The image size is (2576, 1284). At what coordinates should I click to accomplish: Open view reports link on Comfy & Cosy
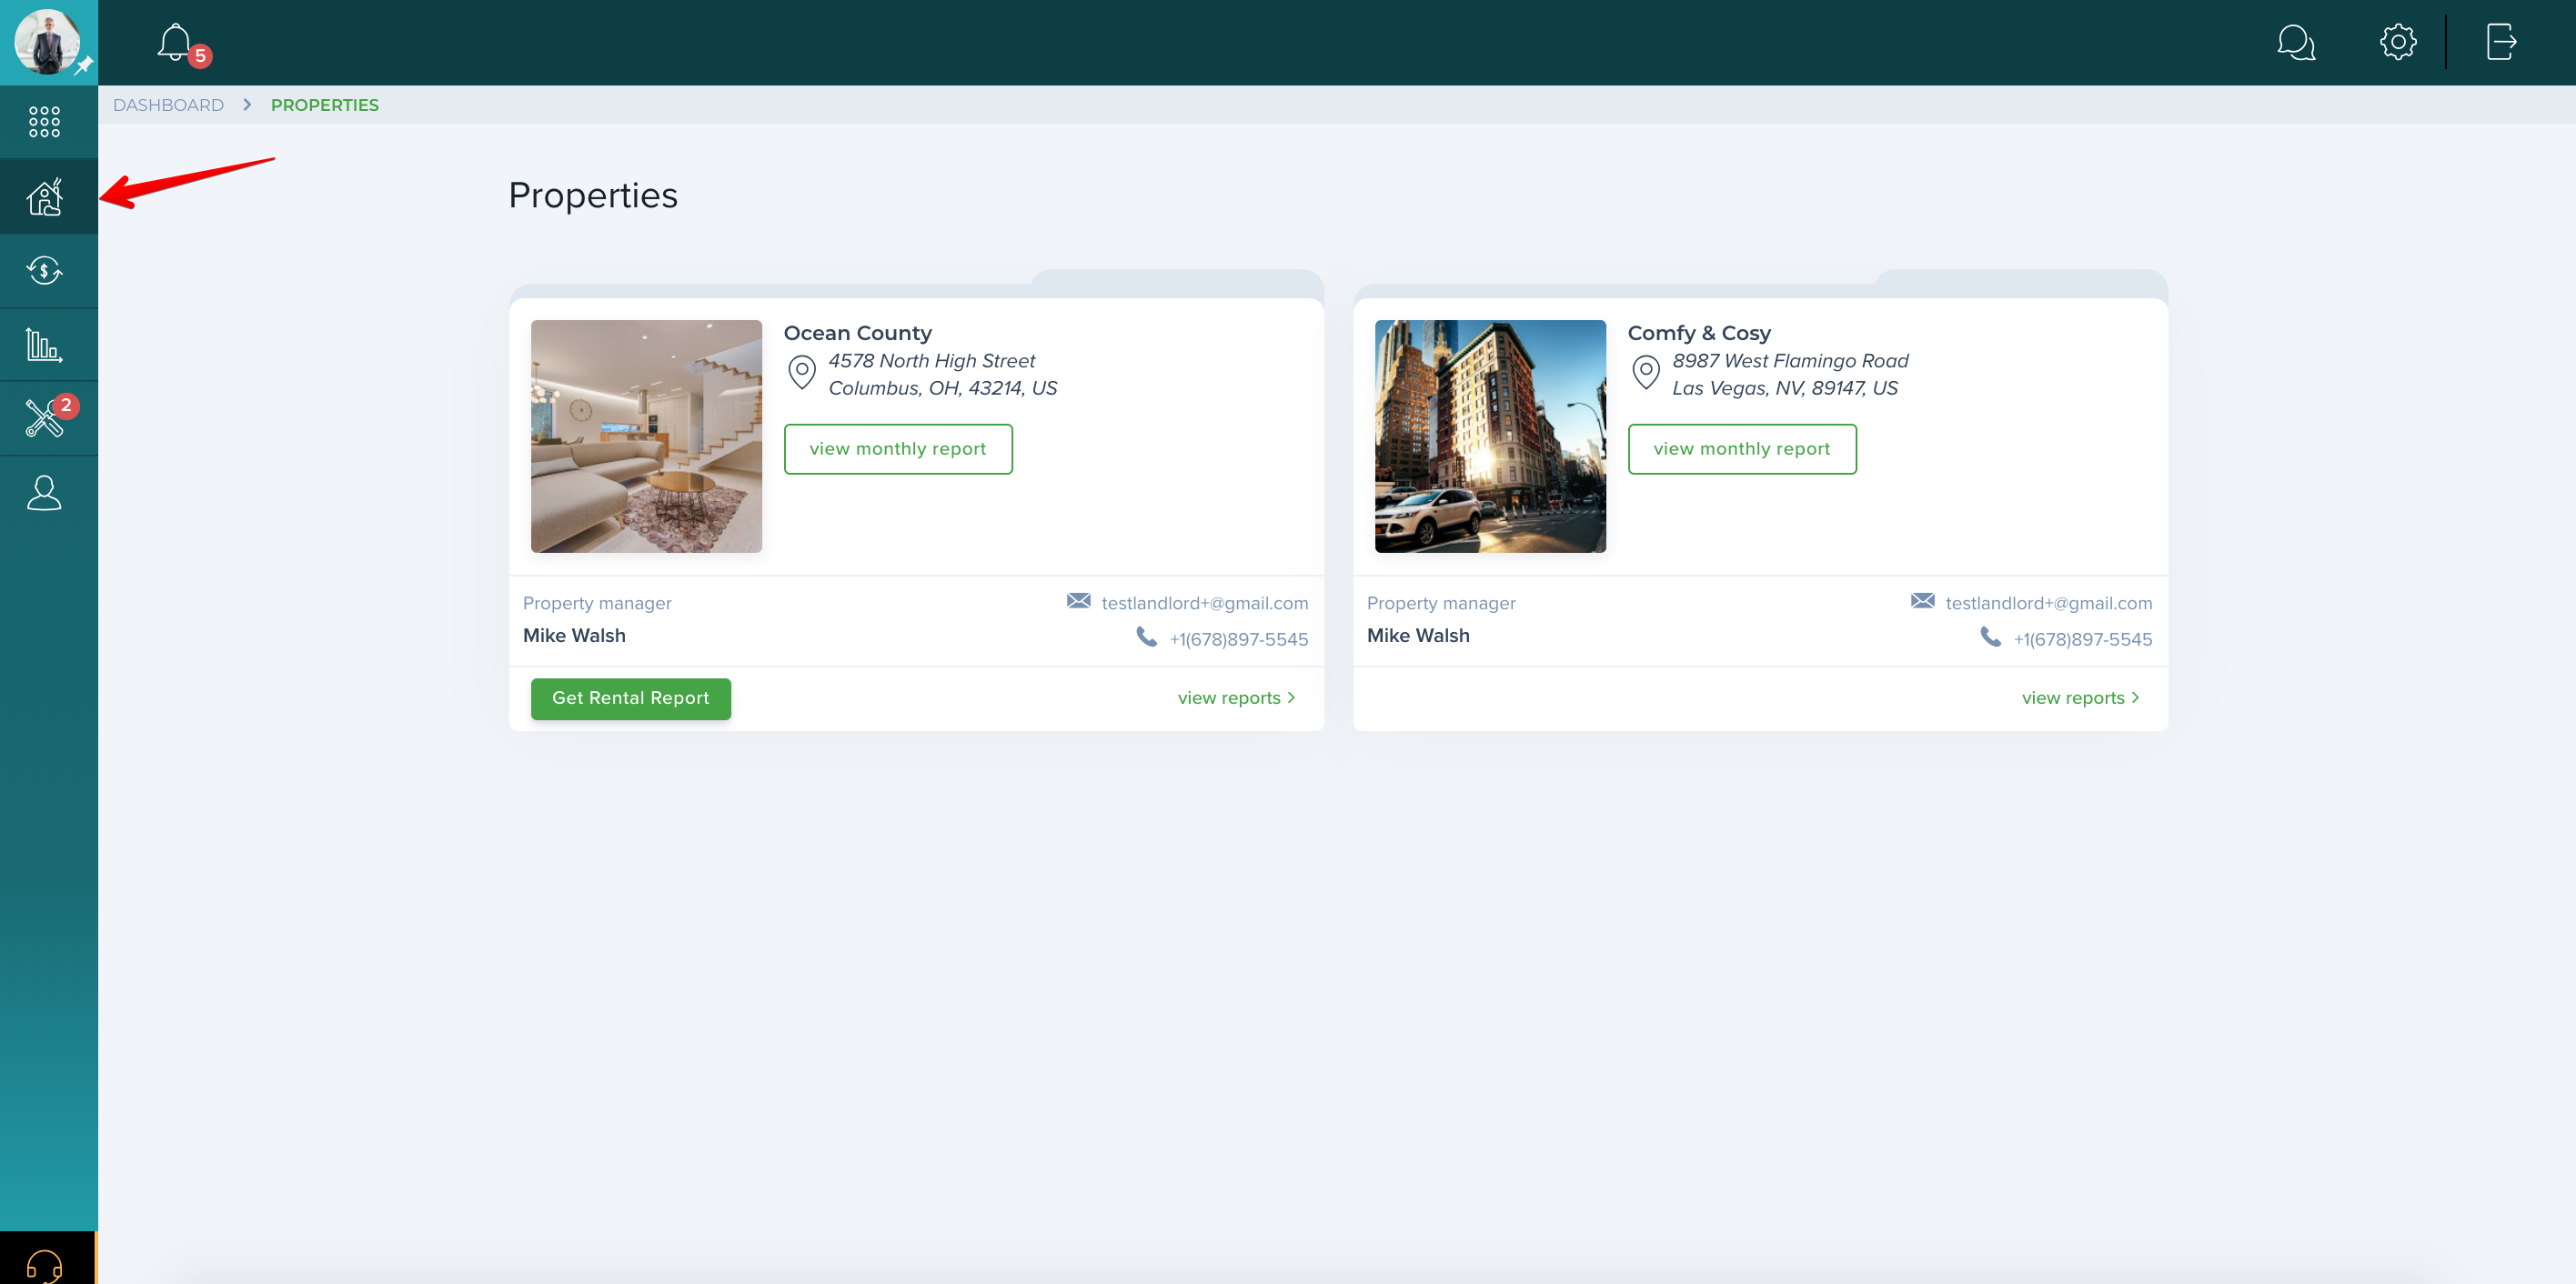(x=2081, y=698)
